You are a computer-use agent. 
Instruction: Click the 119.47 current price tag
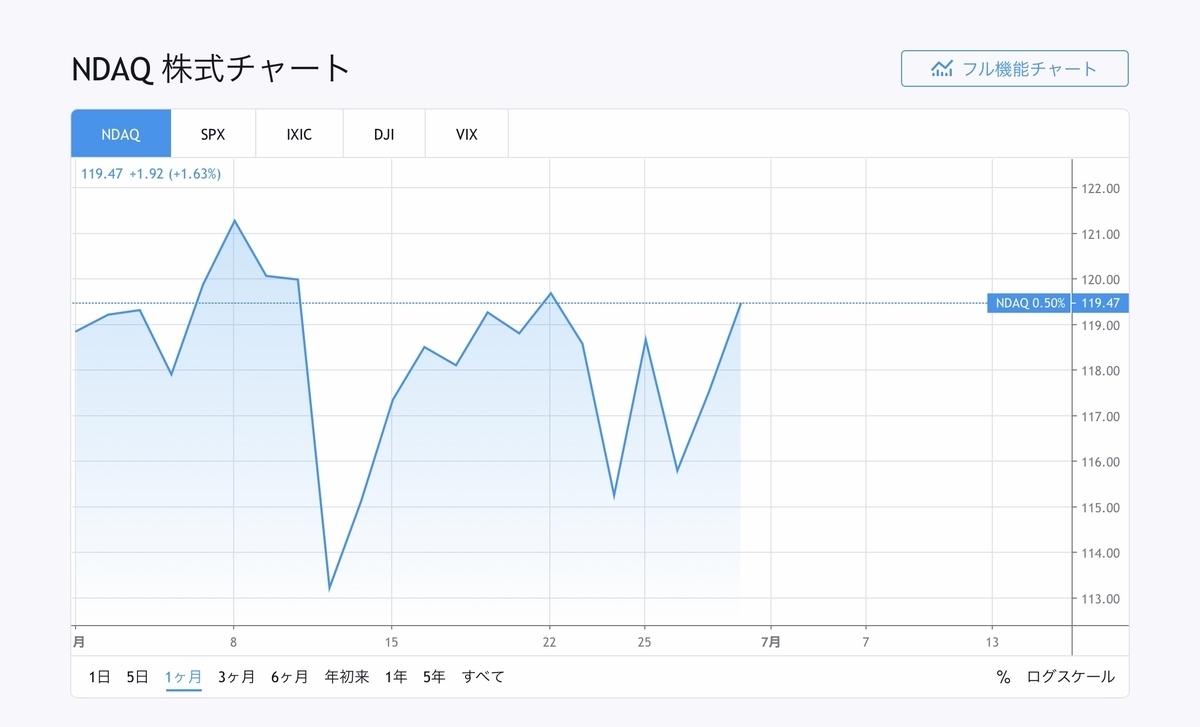tap(1099, 303)
